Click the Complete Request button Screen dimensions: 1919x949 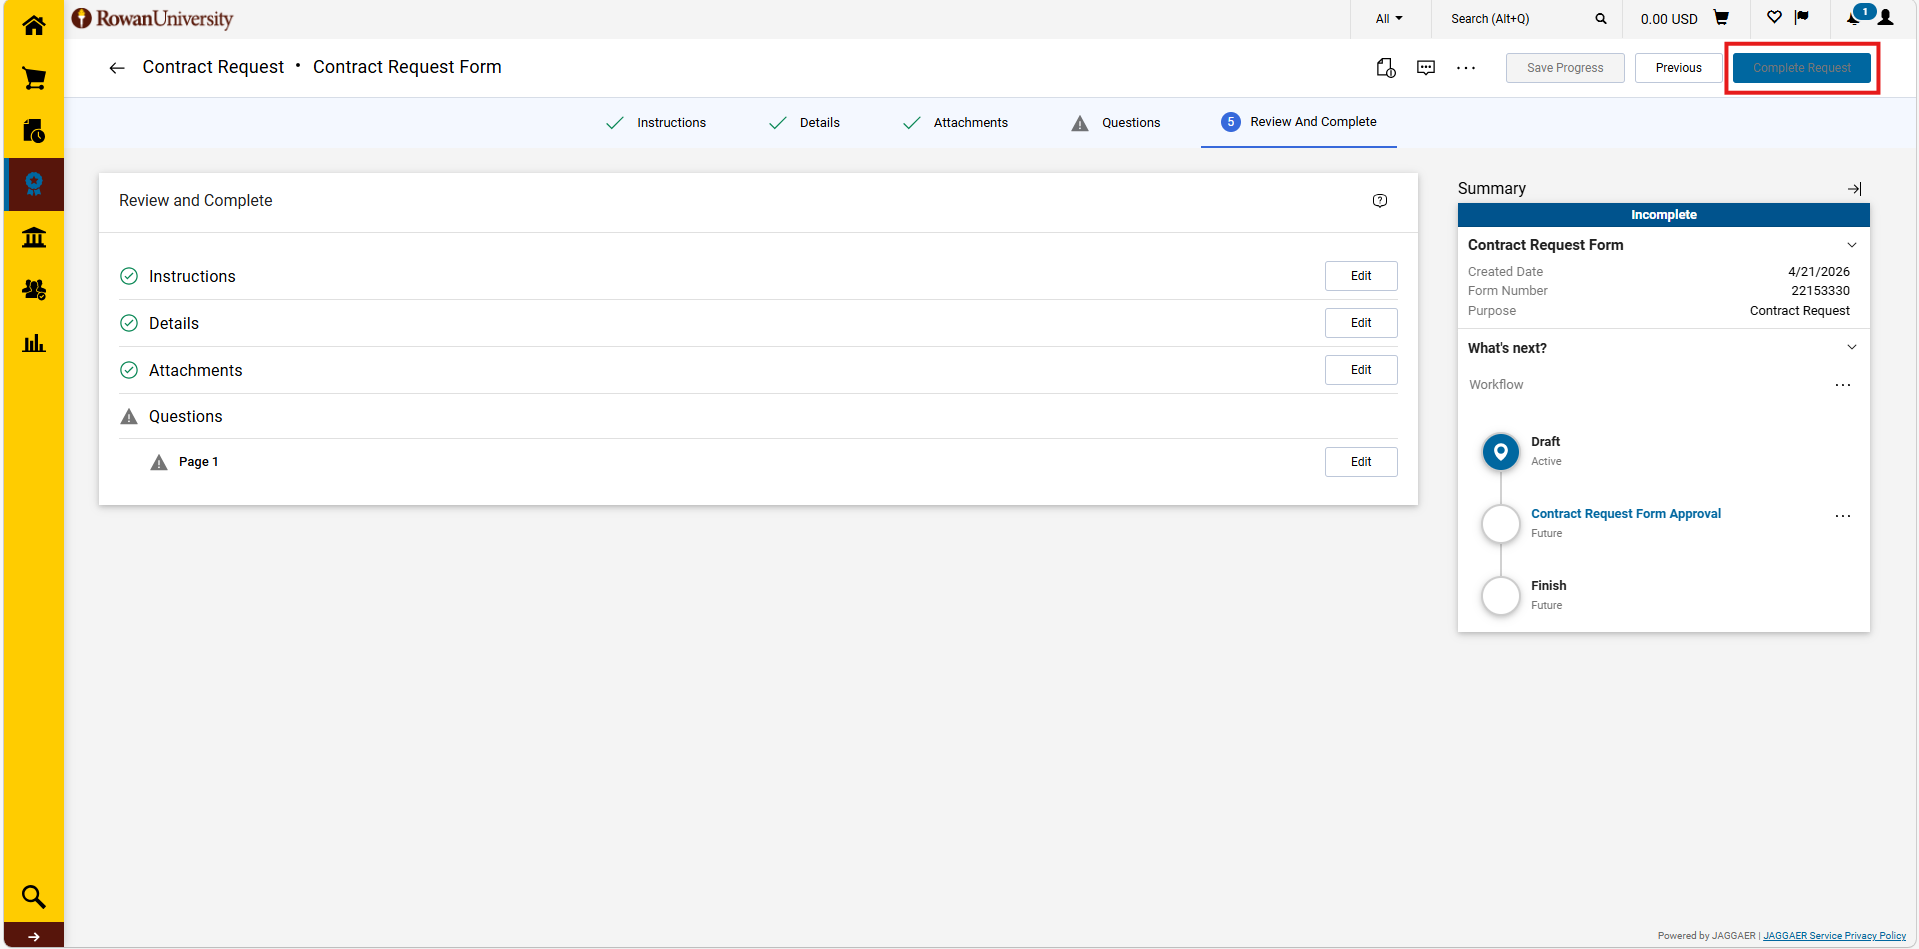pyautogui.click(x=1802, y=68)
